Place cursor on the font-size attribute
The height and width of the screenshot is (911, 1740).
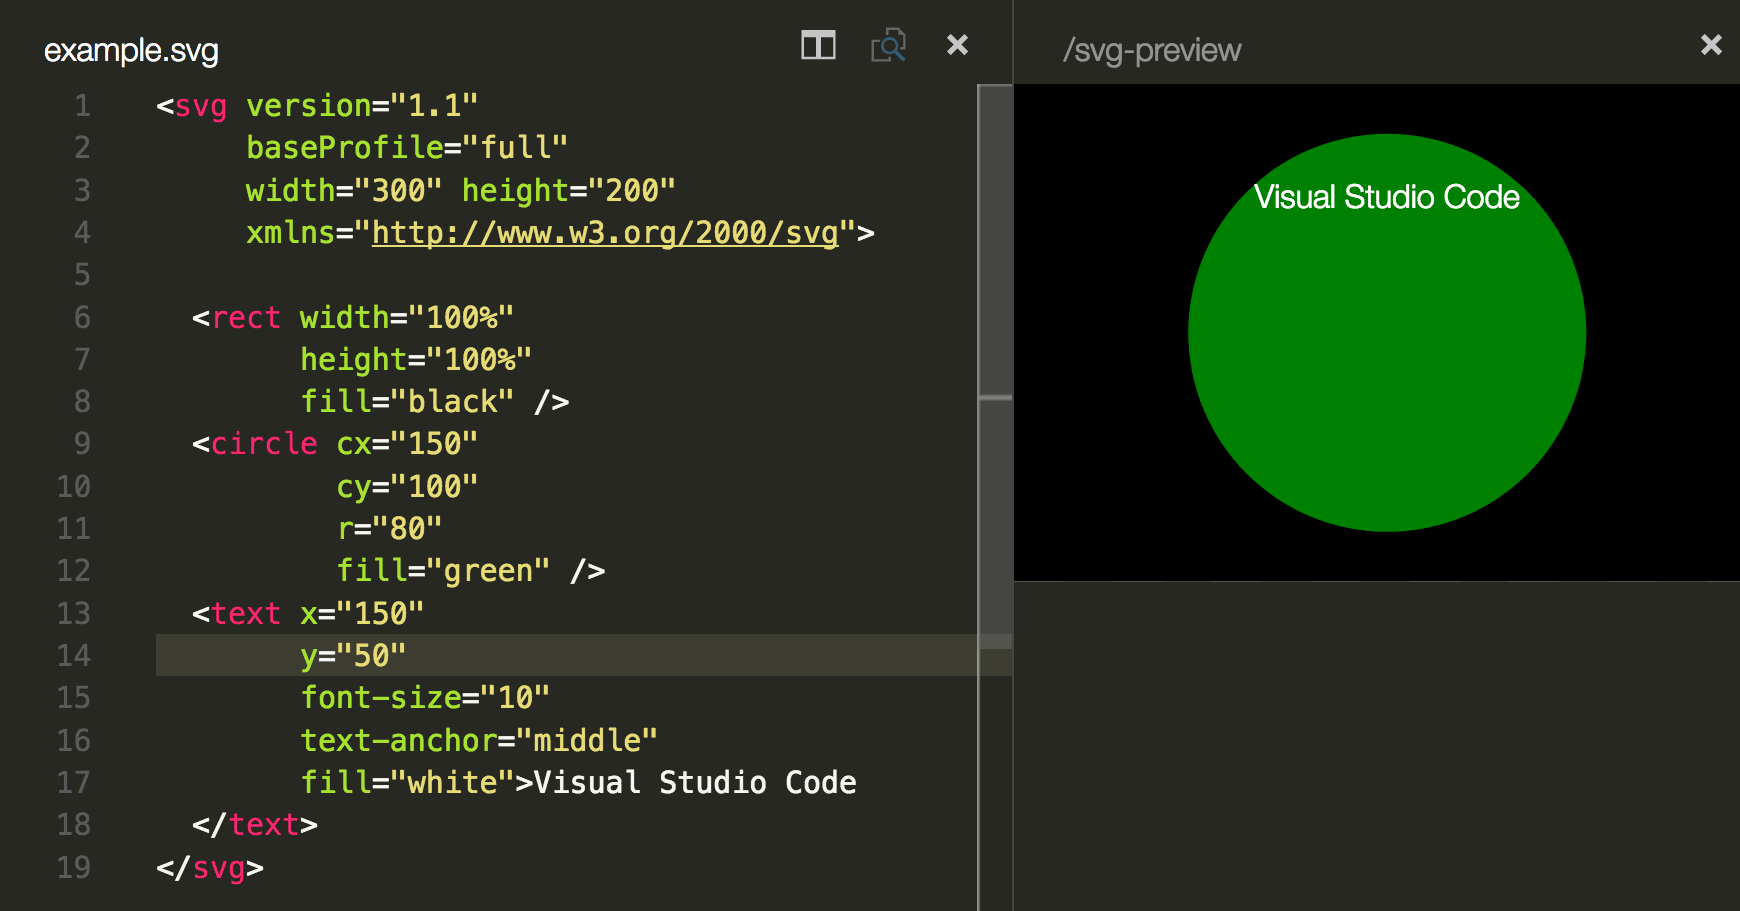(x=383, y=697)
